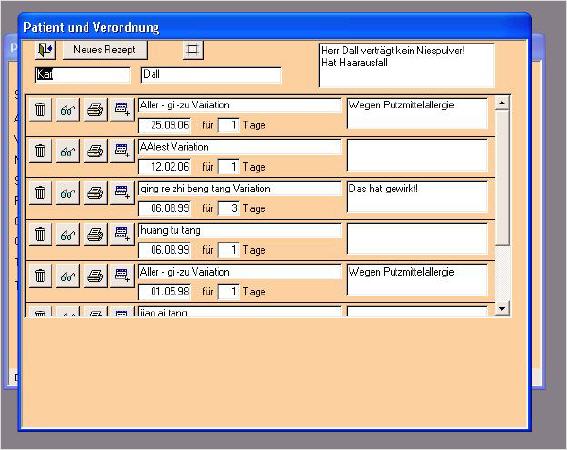The image size is (567, 450).
Task: View the AAtest Variation prescription with glasses icon
Action: pyautogui.click(x=68, y=150)
